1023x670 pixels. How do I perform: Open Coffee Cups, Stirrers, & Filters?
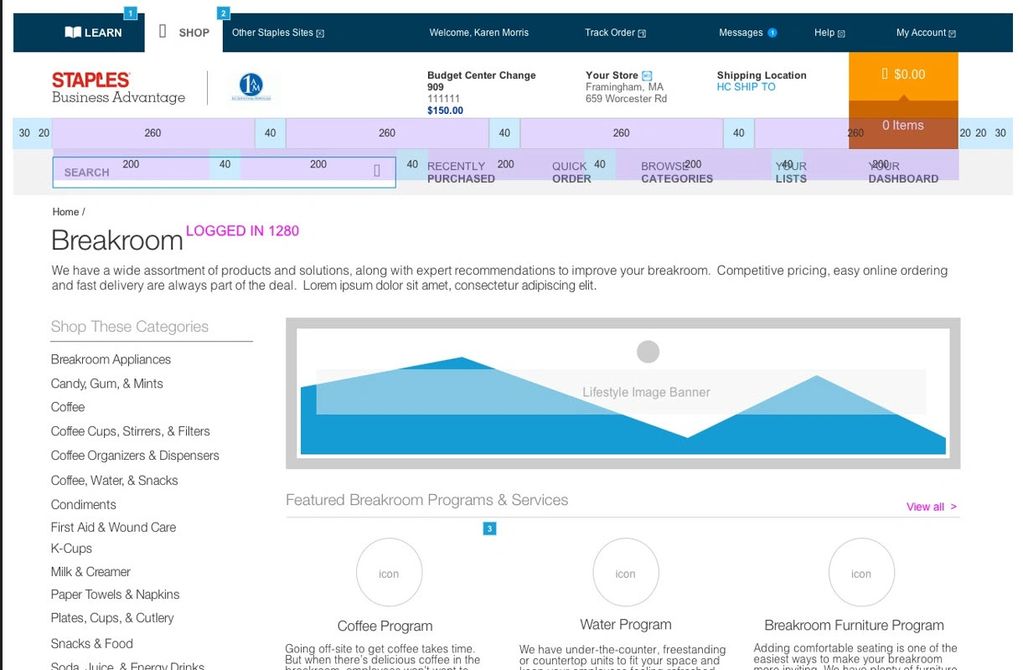tap(130, 431)
